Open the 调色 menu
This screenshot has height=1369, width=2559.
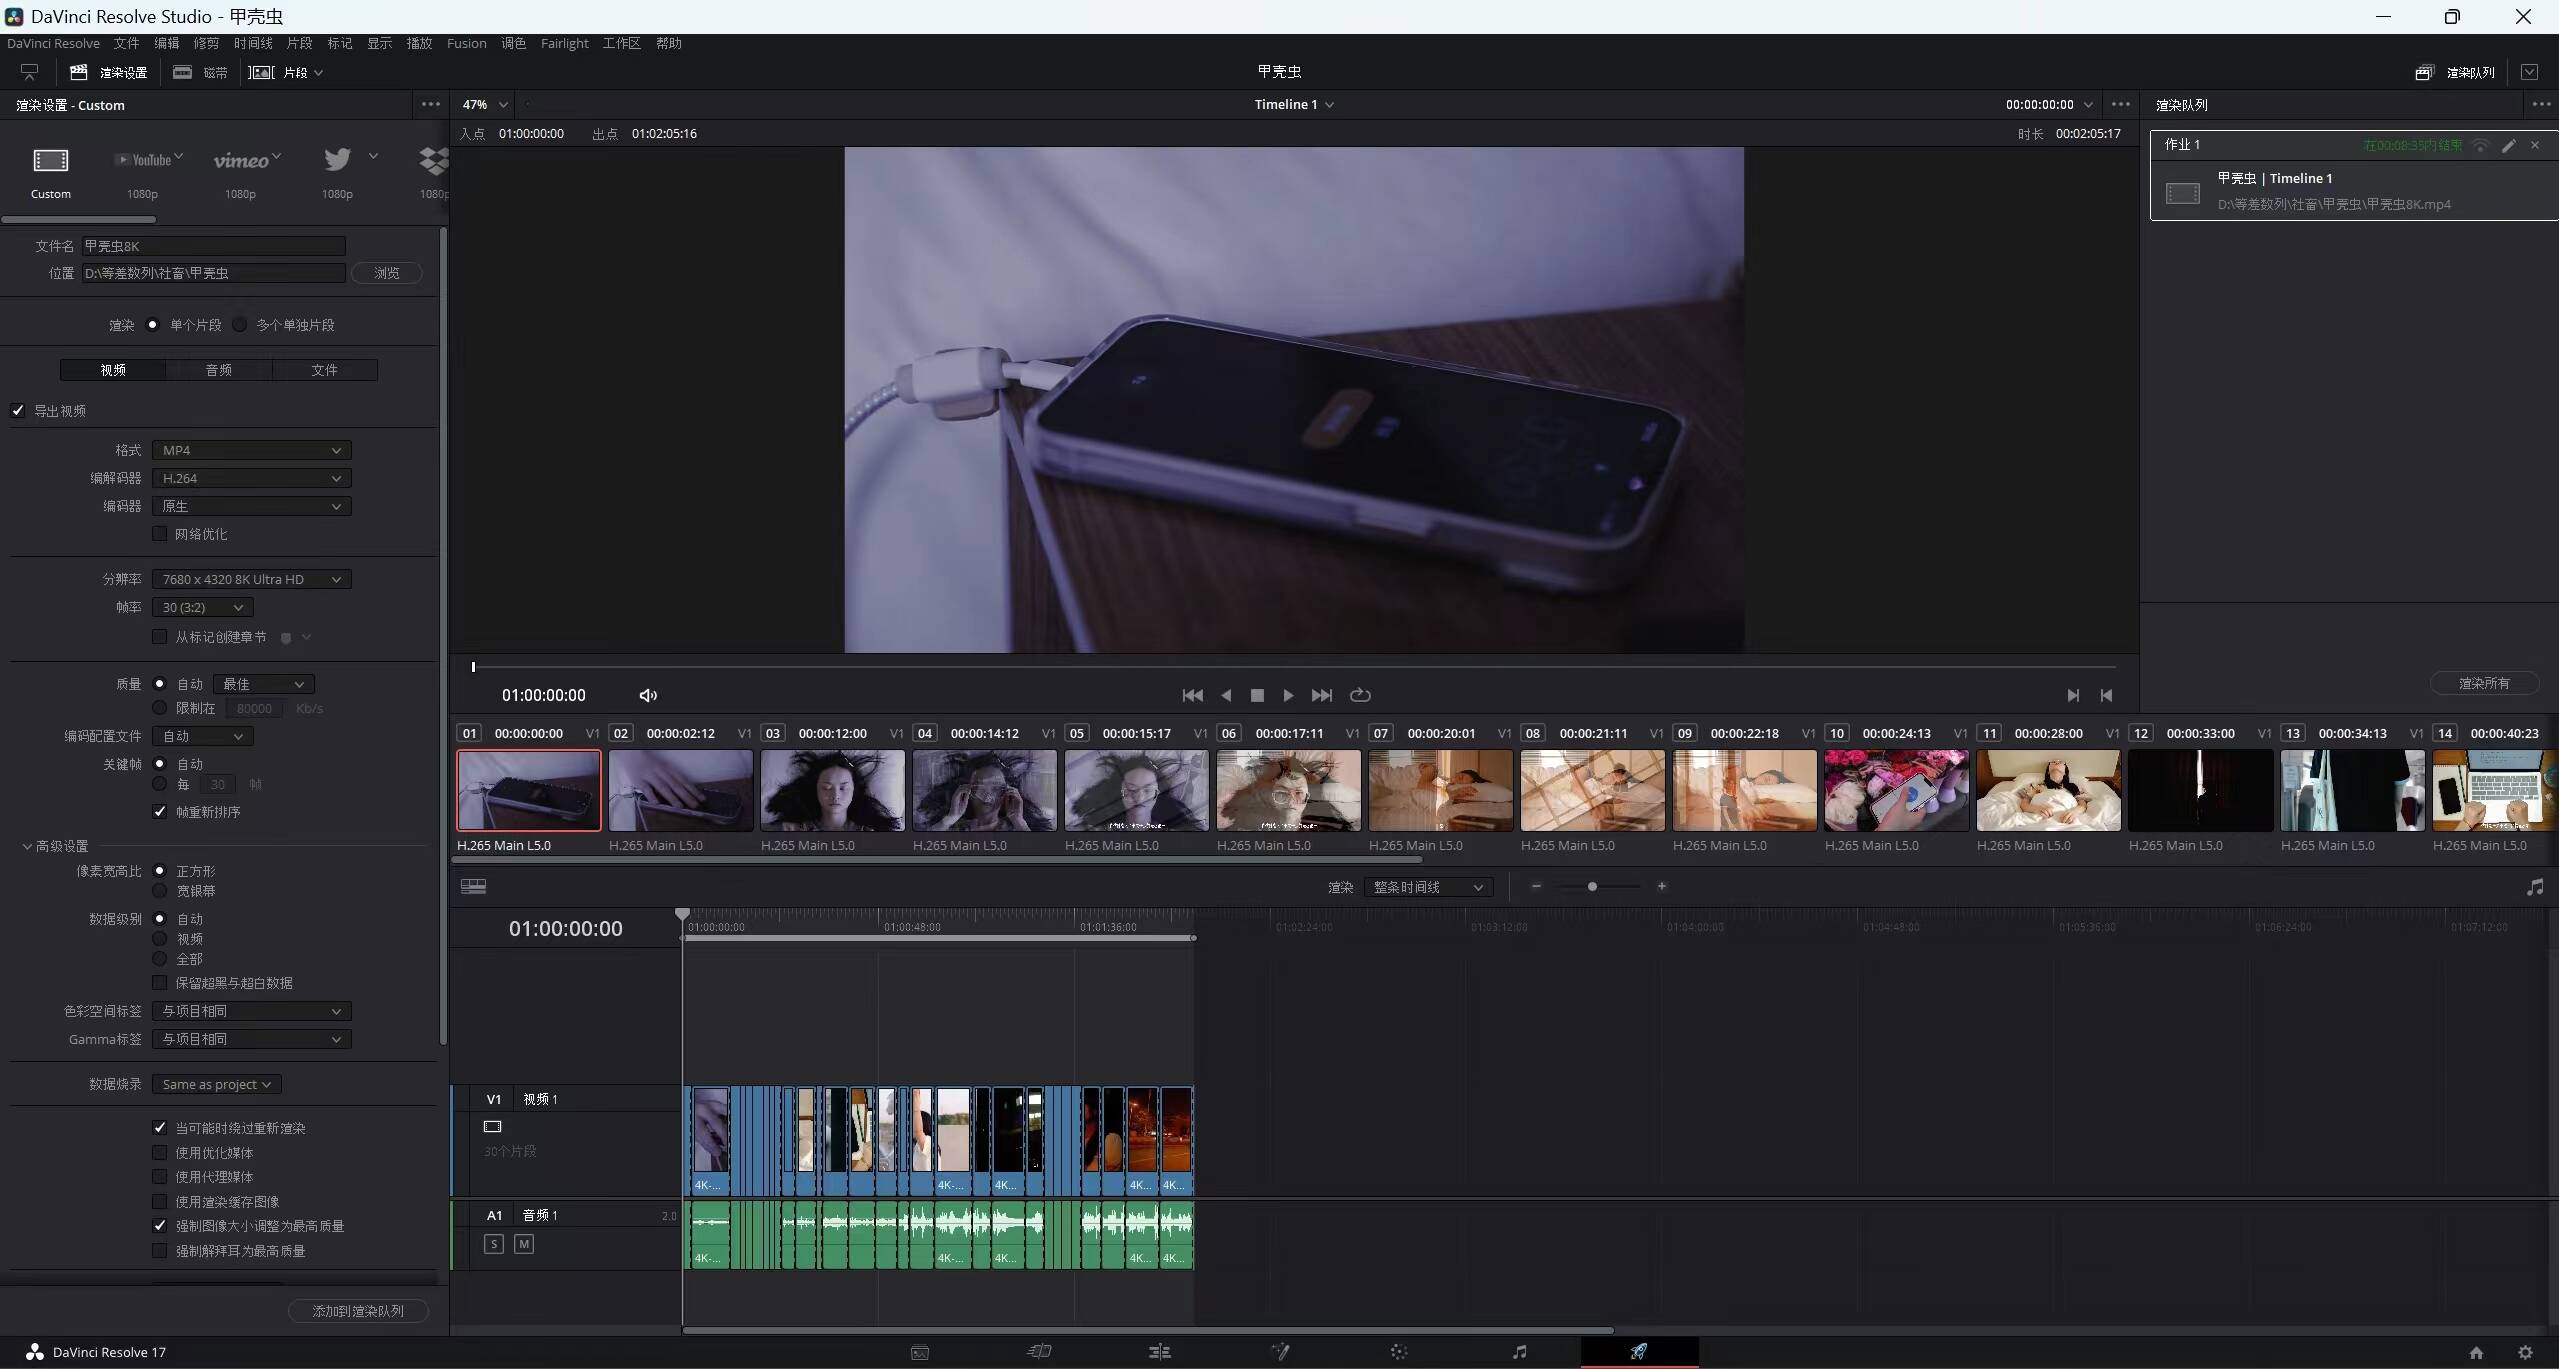514,43
